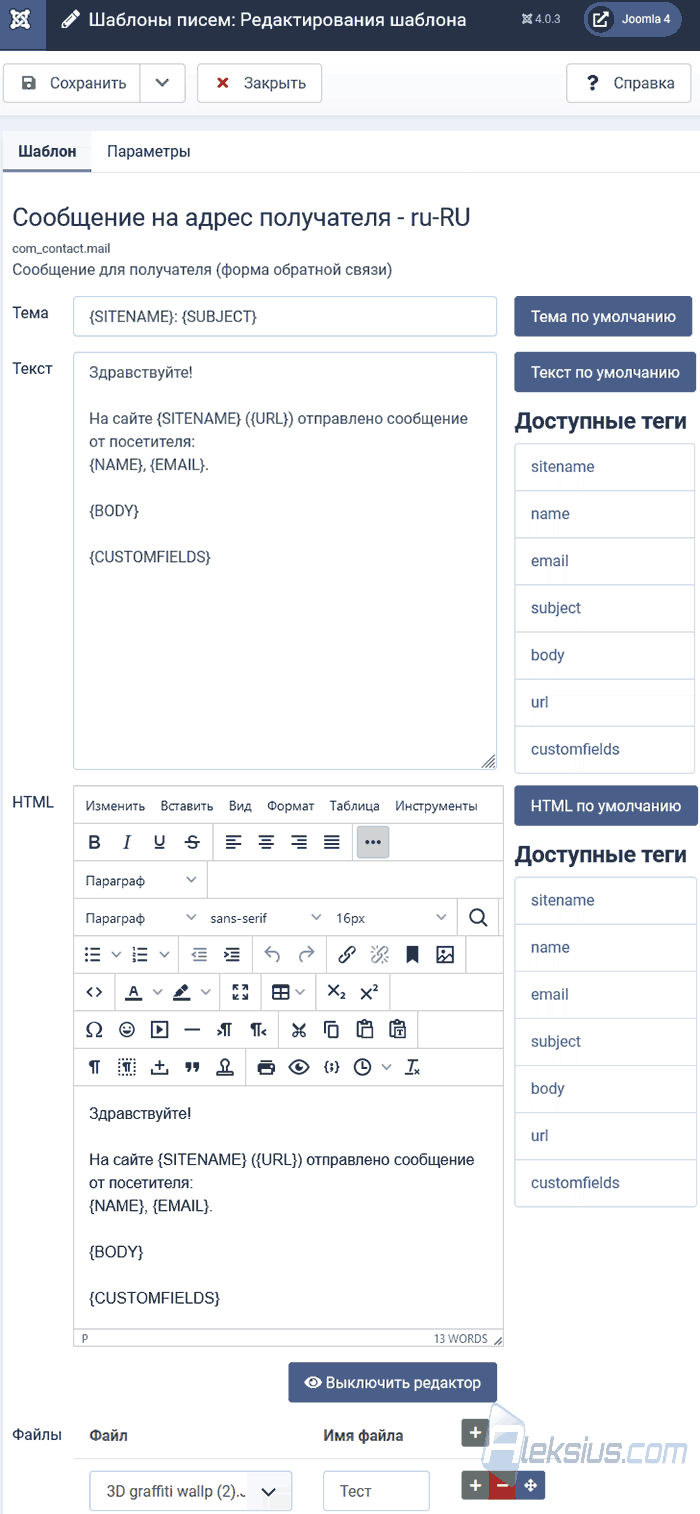Redo editor action
The image size is (700, 1514).
pos(306,955)
